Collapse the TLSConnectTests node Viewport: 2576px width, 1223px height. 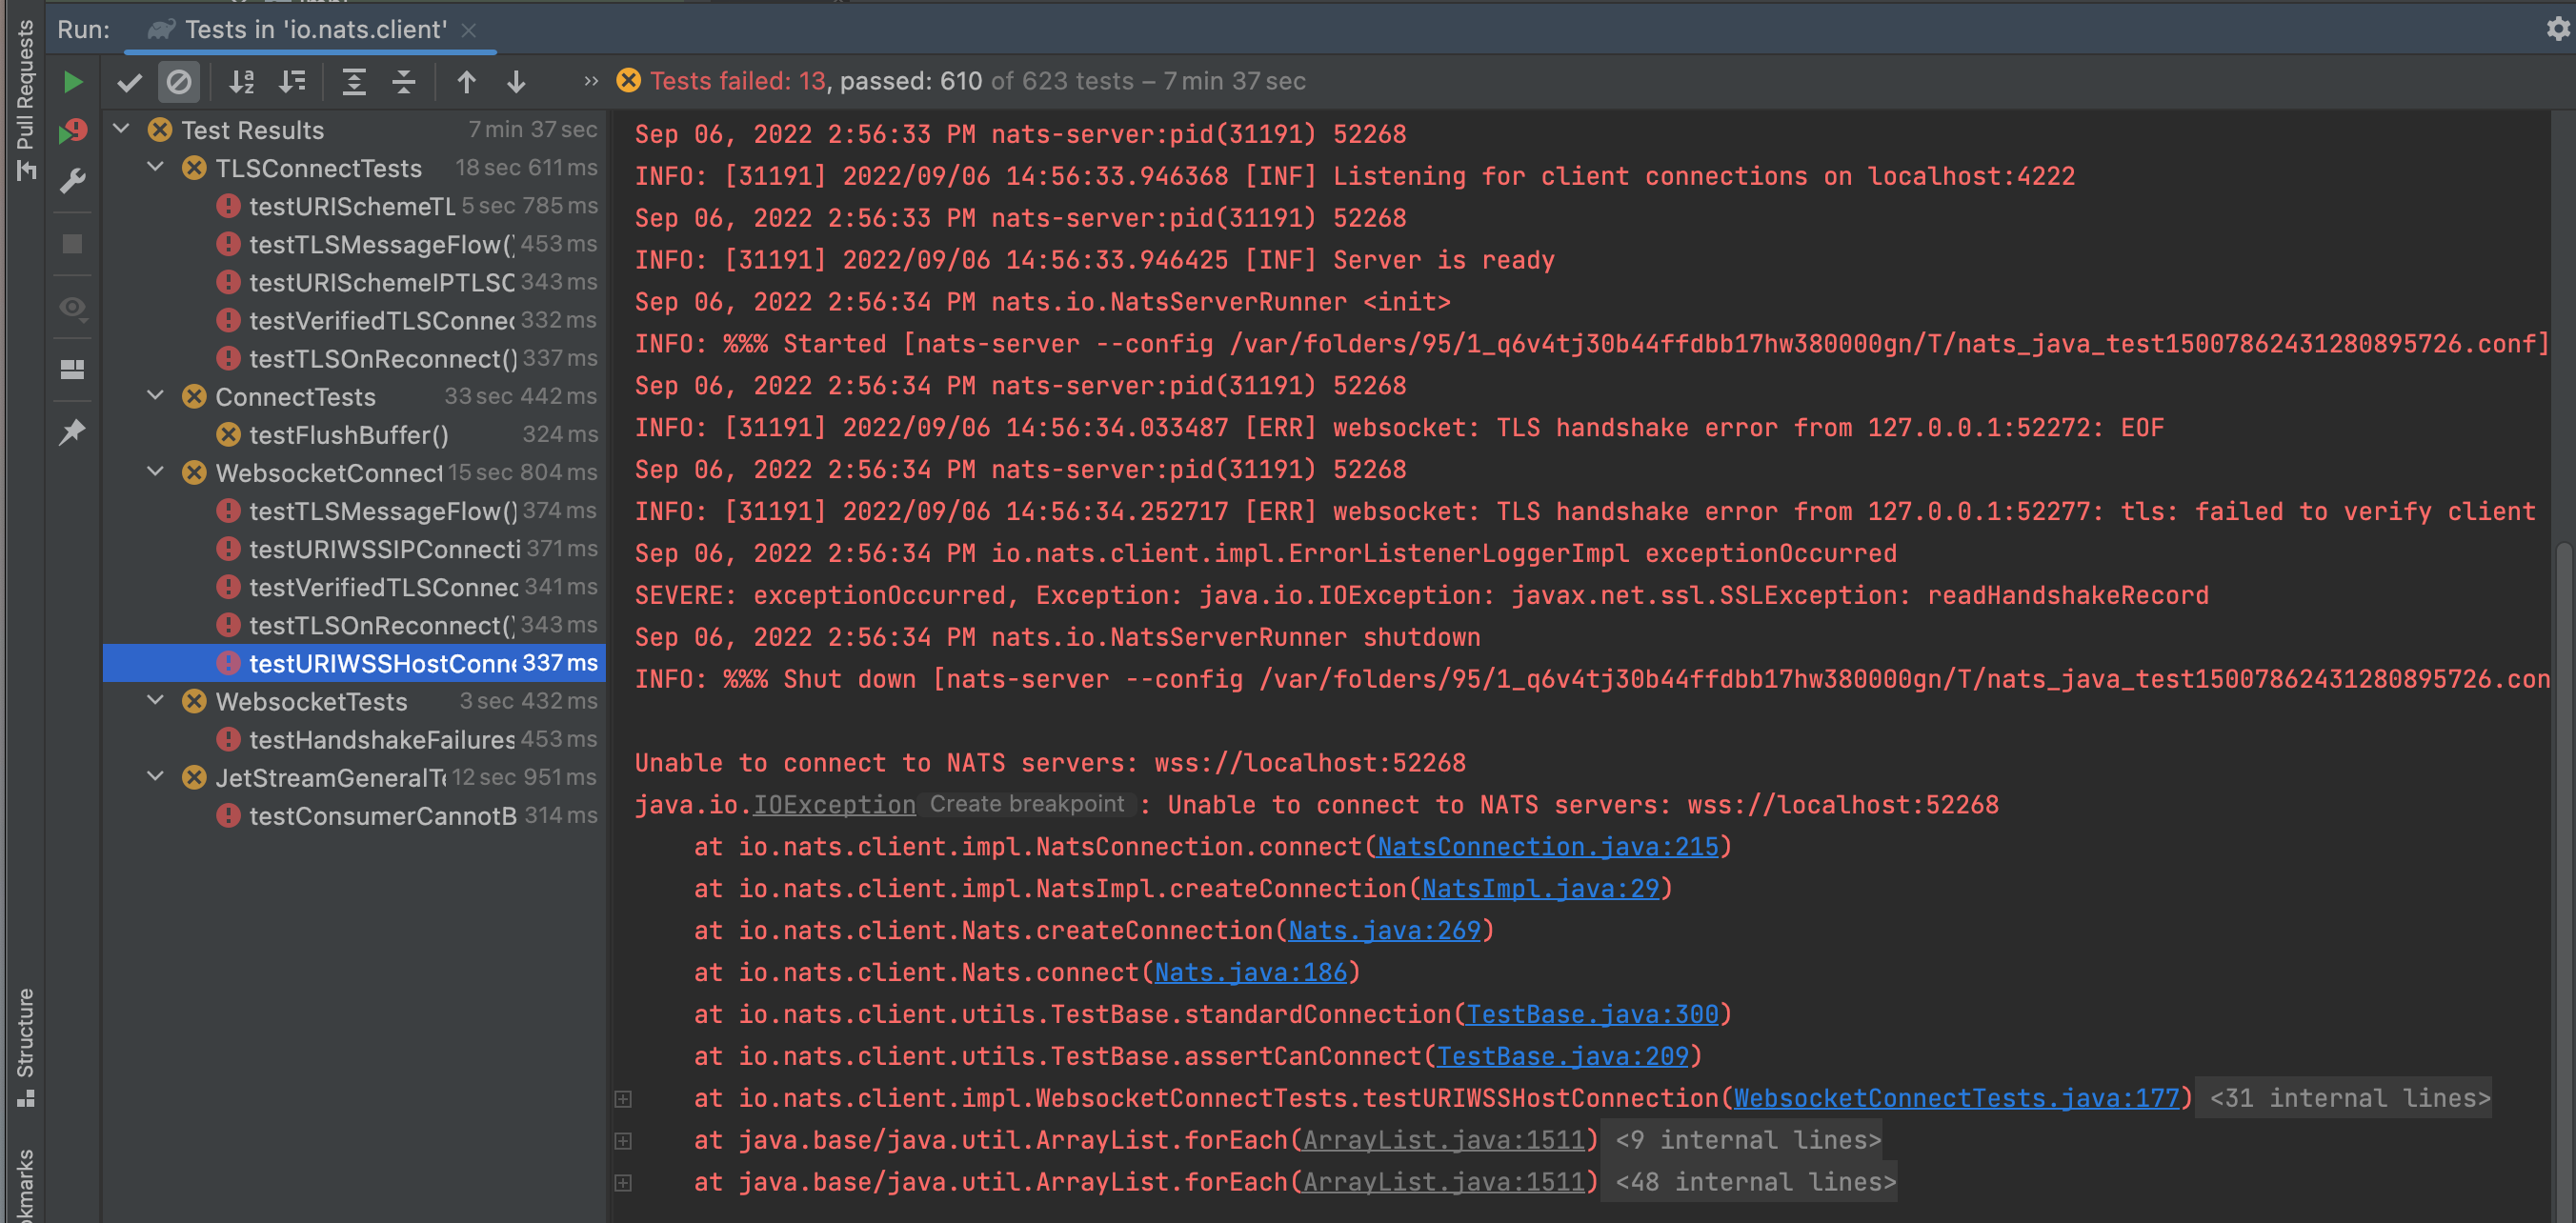click(156, 168)
